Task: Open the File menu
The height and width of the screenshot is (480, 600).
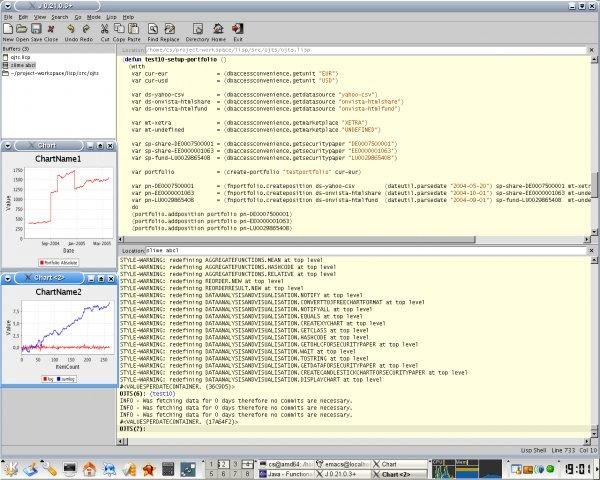Action: pos(8,17)
